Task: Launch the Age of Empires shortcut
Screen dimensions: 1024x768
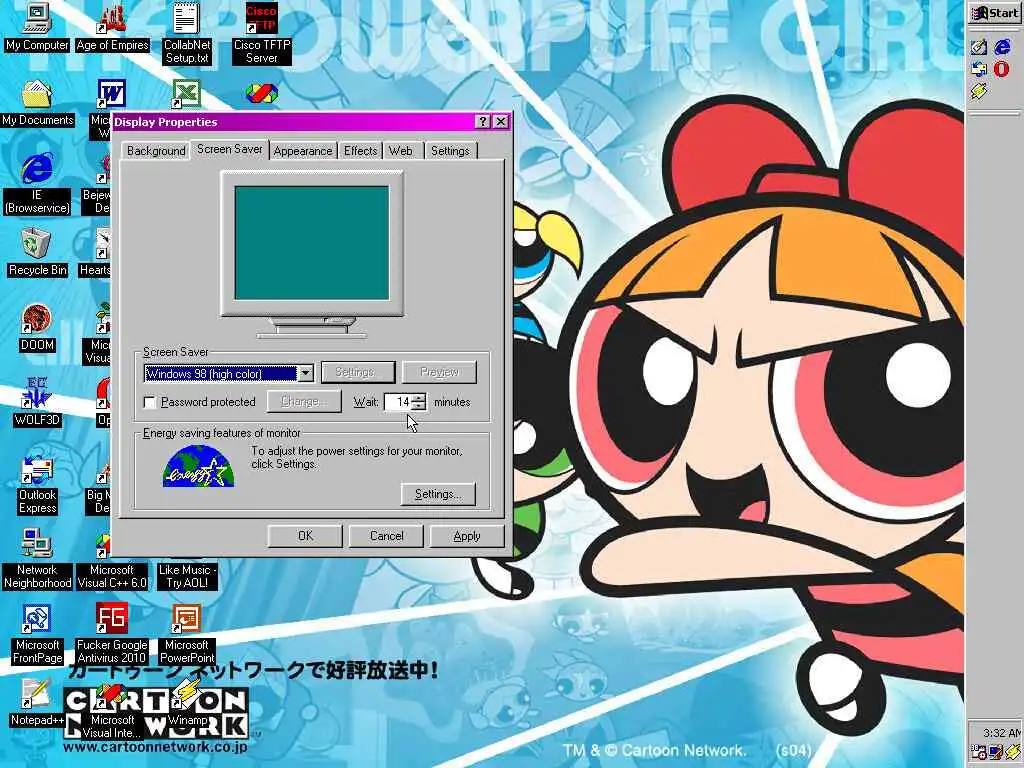Action: pyautogui.click(x=112, y=26)
